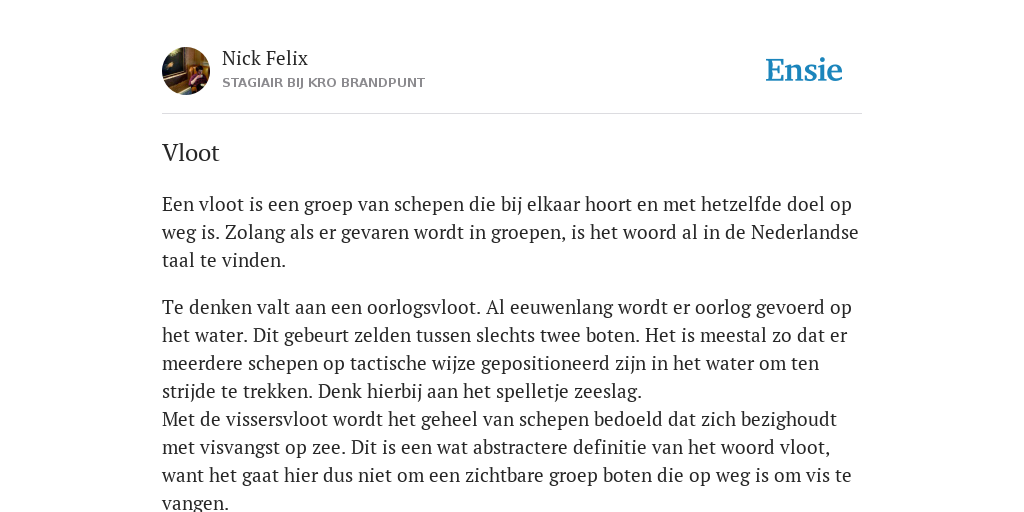Select the 'Stagiair bij KRO Brandpunt' subtitle
Image resolution: width=1024 pixels, height=512 pixels.
pyautogui.click(x=323, y=83)
